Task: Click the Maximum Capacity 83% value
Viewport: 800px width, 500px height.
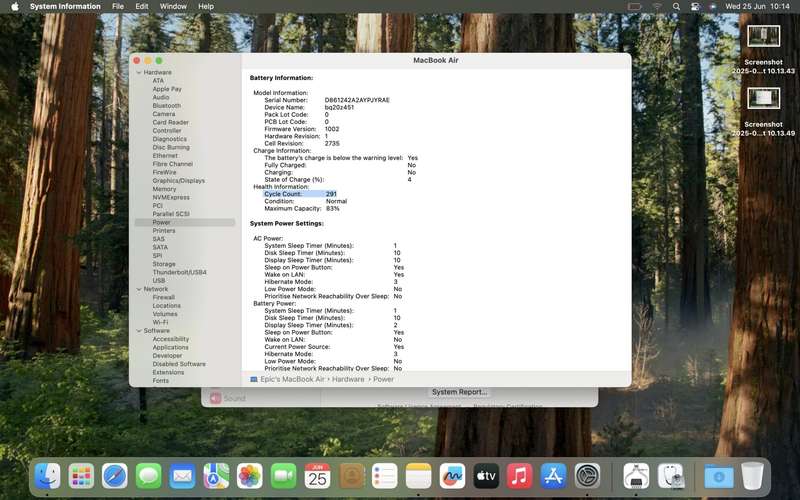Action: [333, 208]
